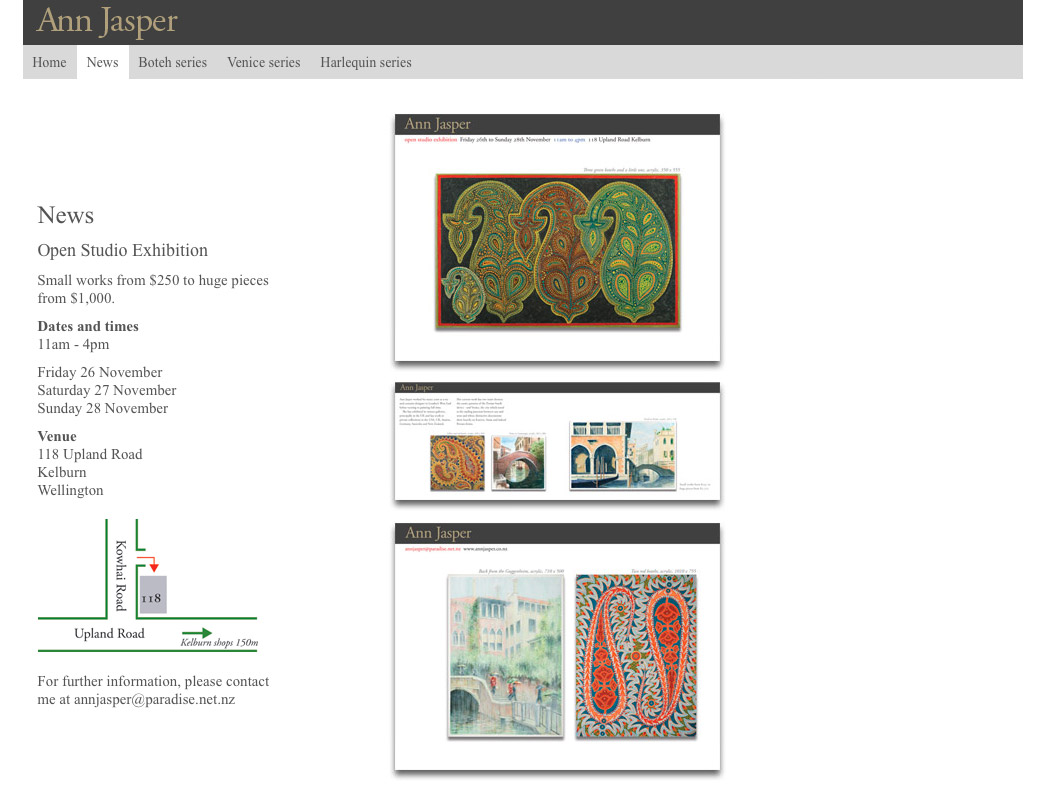
Task: Go to the Boteh series page
Action: (x=172, y=62)
